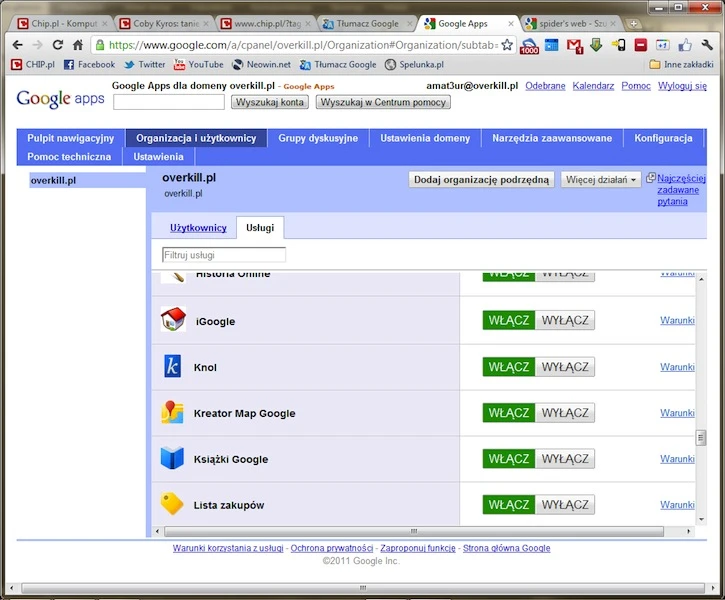Turn on iGoogle with WŁĄCZ

click(x=509, y=320)
